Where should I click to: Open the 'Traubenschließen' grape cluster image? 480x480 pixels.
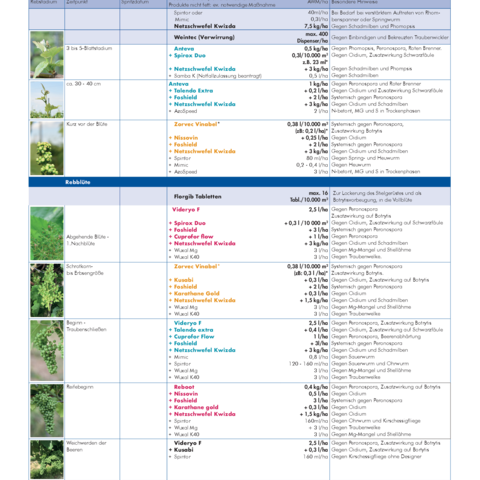[x=47, y=350]
